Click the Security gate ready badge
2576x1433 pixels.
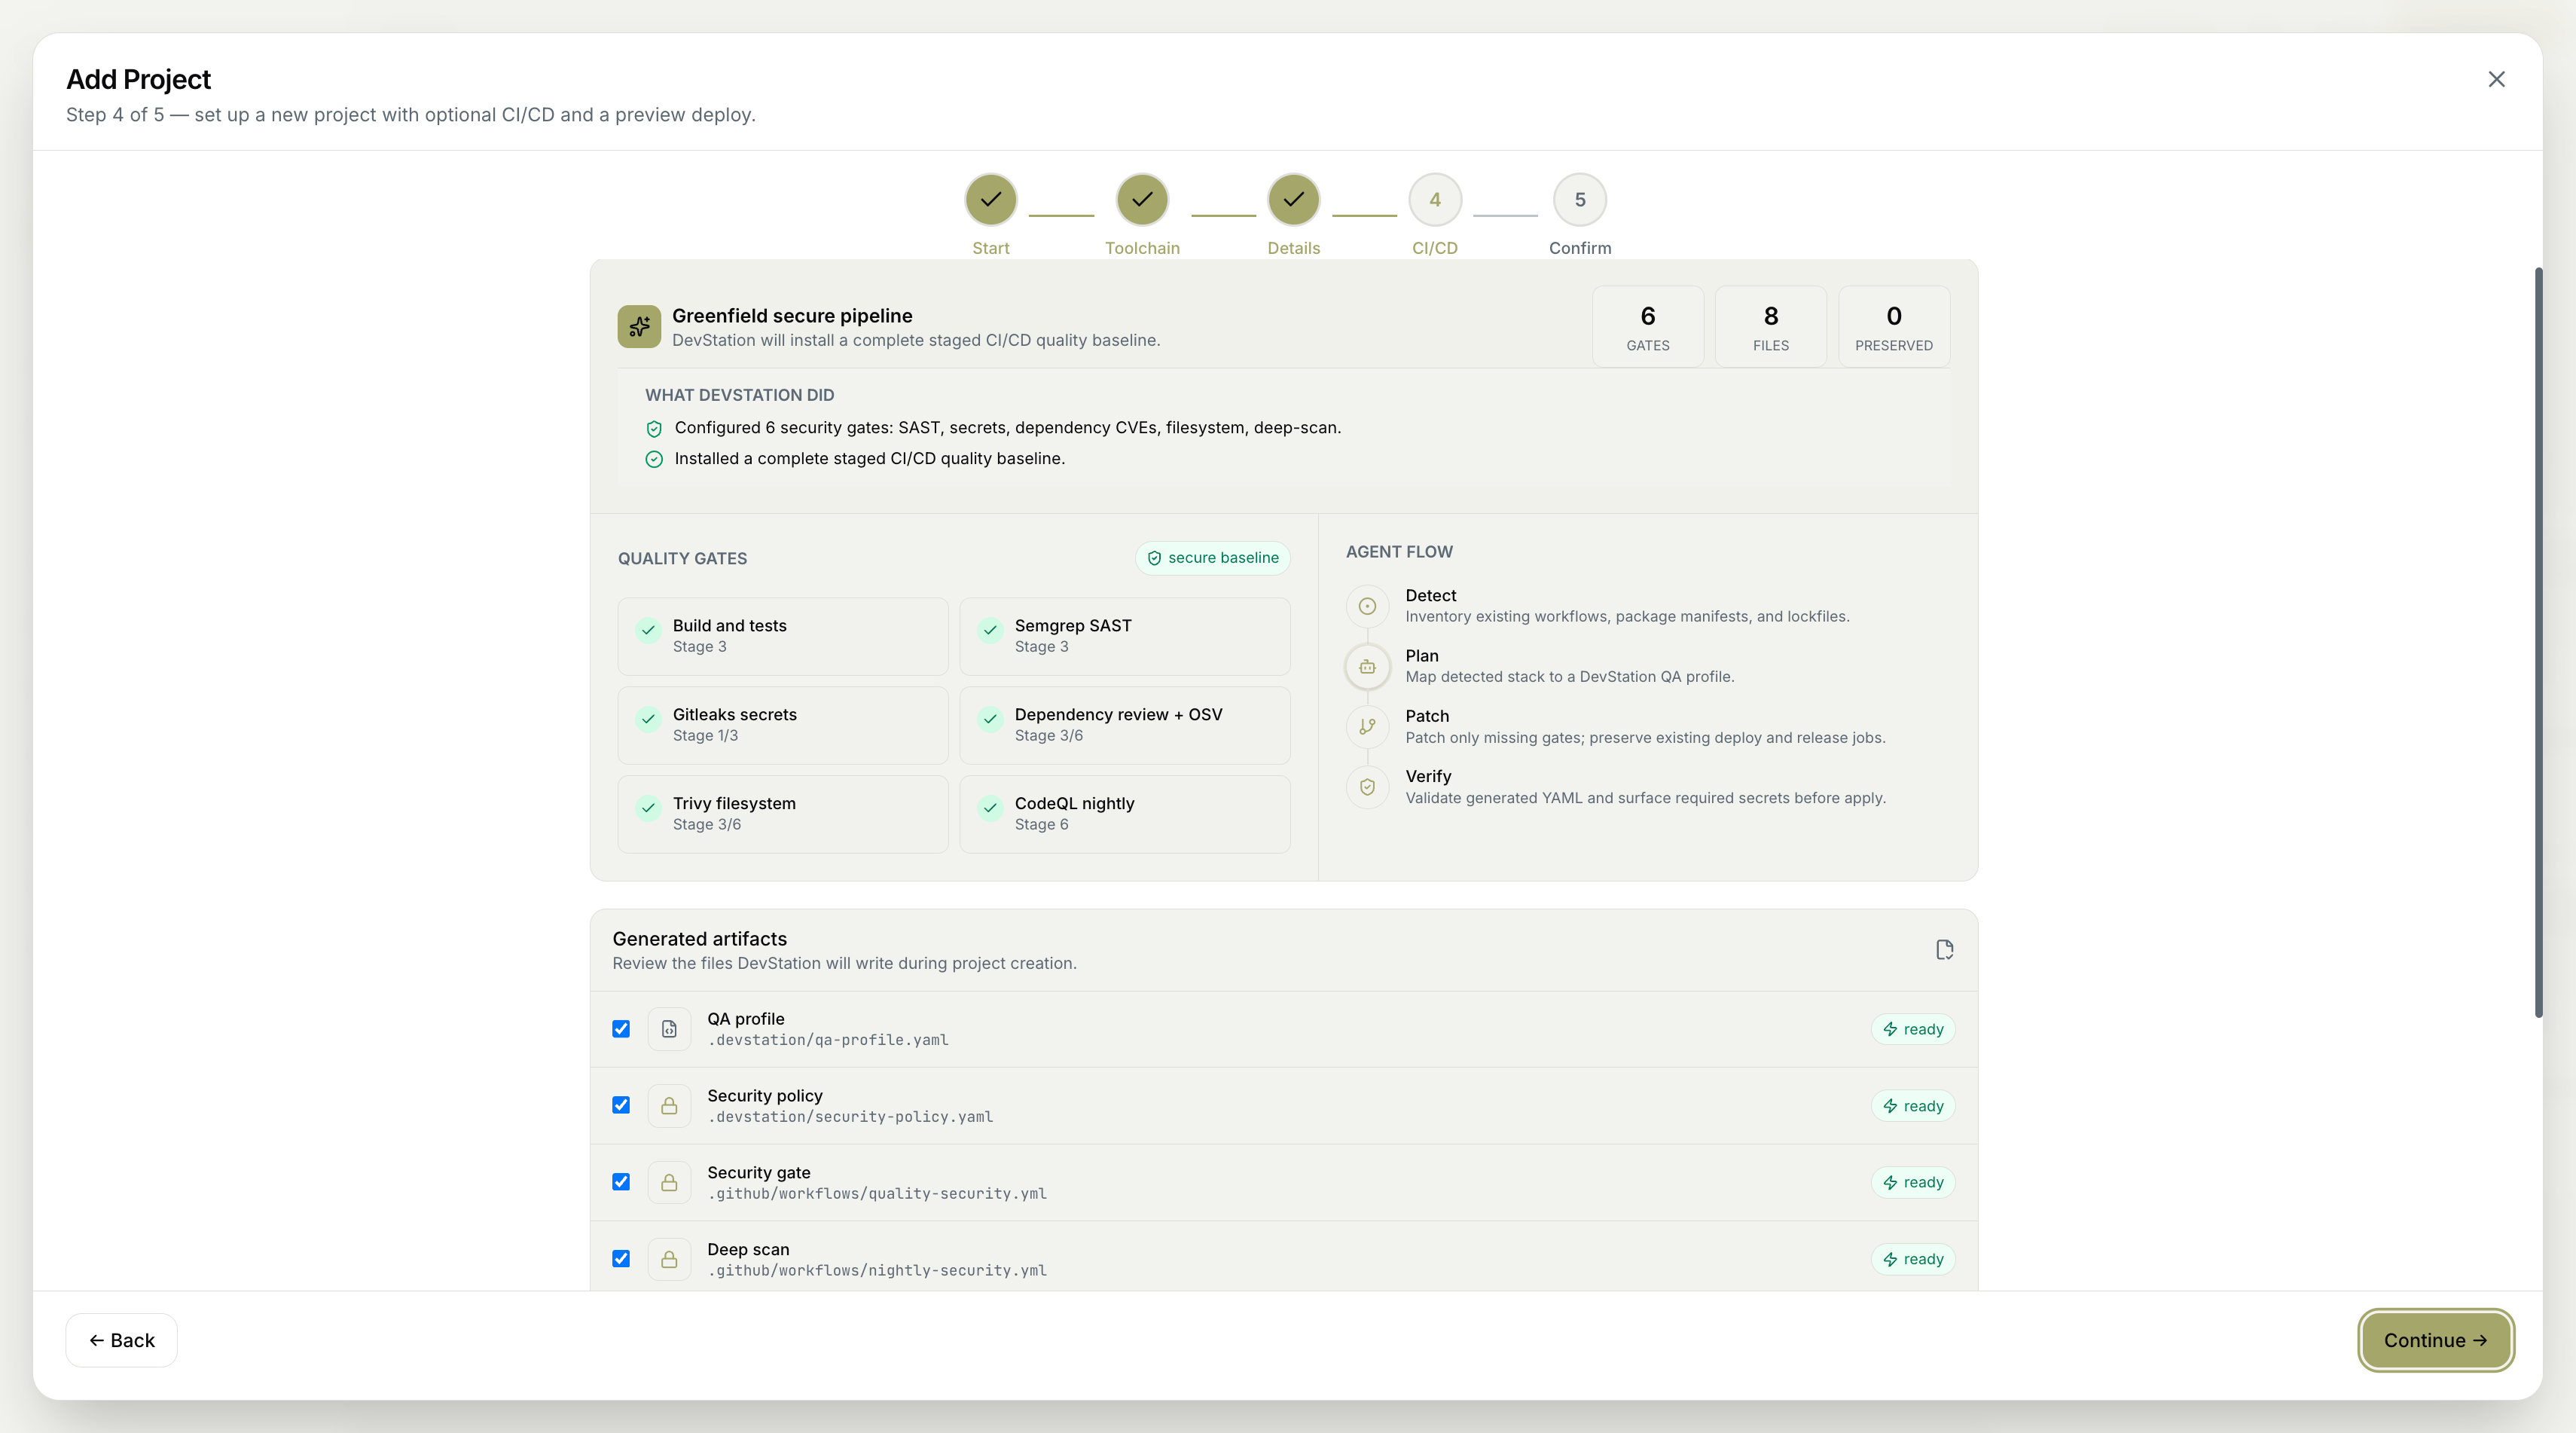1913,1182
